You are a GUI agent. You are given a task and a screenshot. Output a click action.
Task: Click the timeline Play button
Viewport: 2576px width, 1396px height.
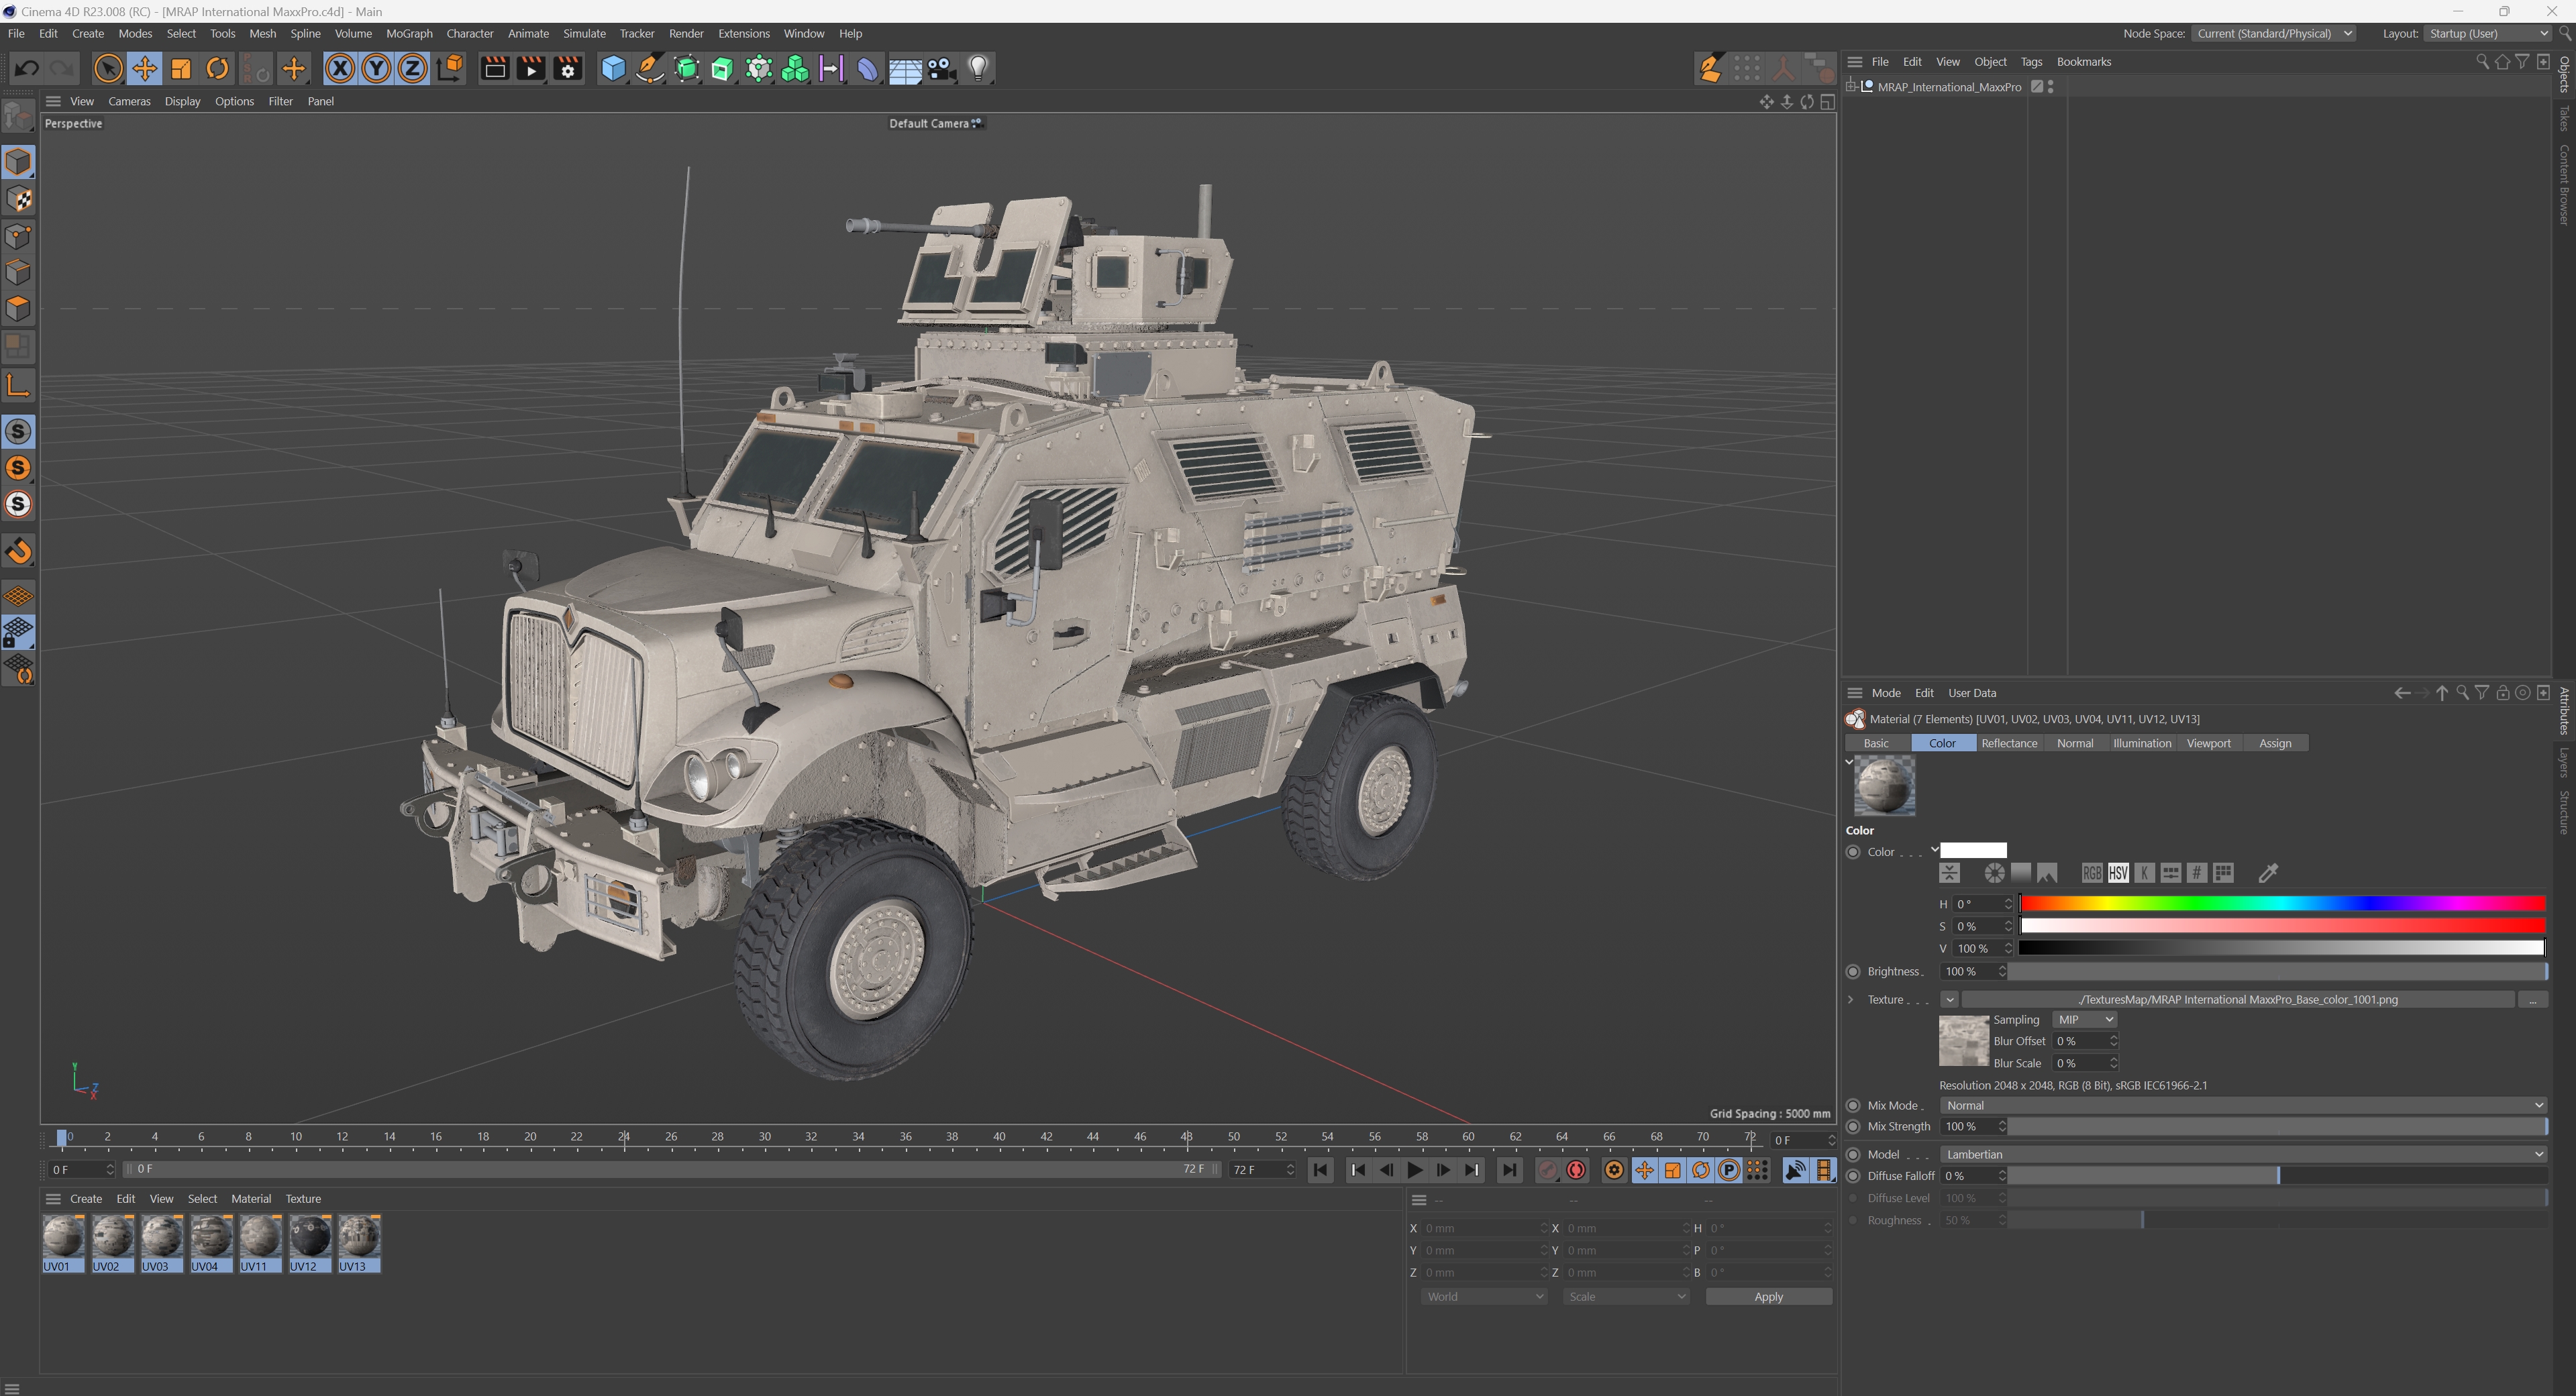[1414, 1170]
